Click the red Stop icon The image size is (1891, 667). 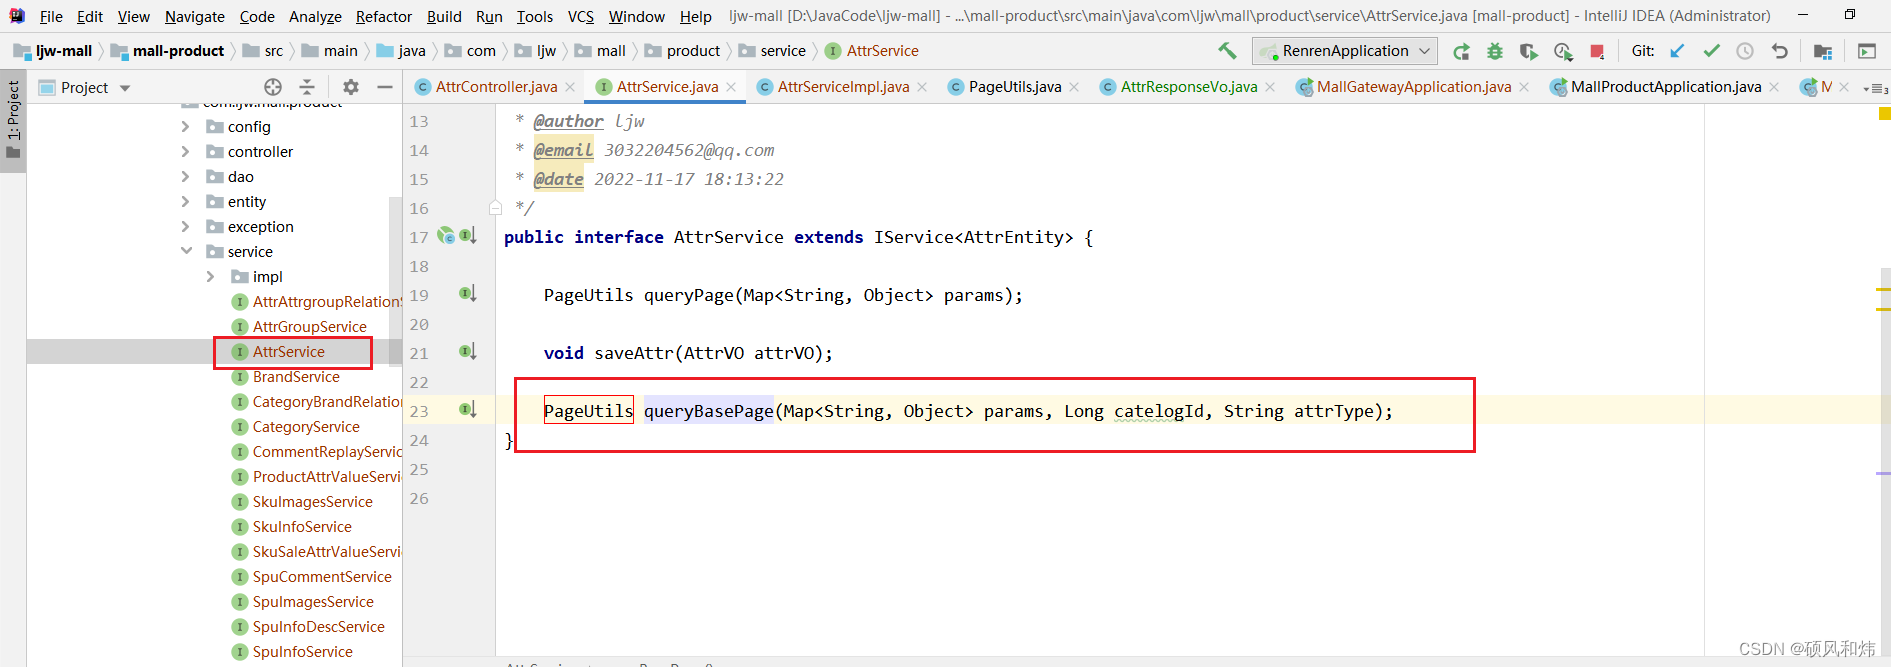1597,51
